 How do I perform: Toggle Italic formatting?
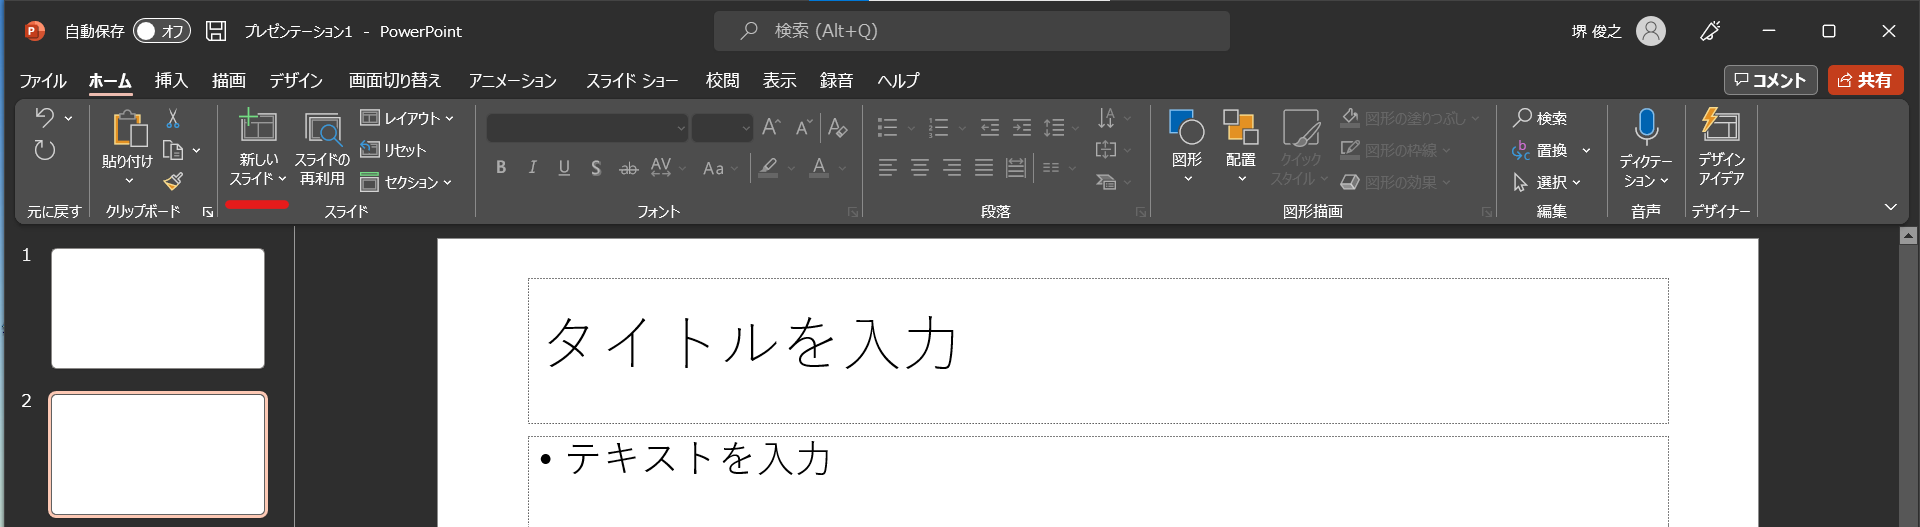tap(533, 168)
